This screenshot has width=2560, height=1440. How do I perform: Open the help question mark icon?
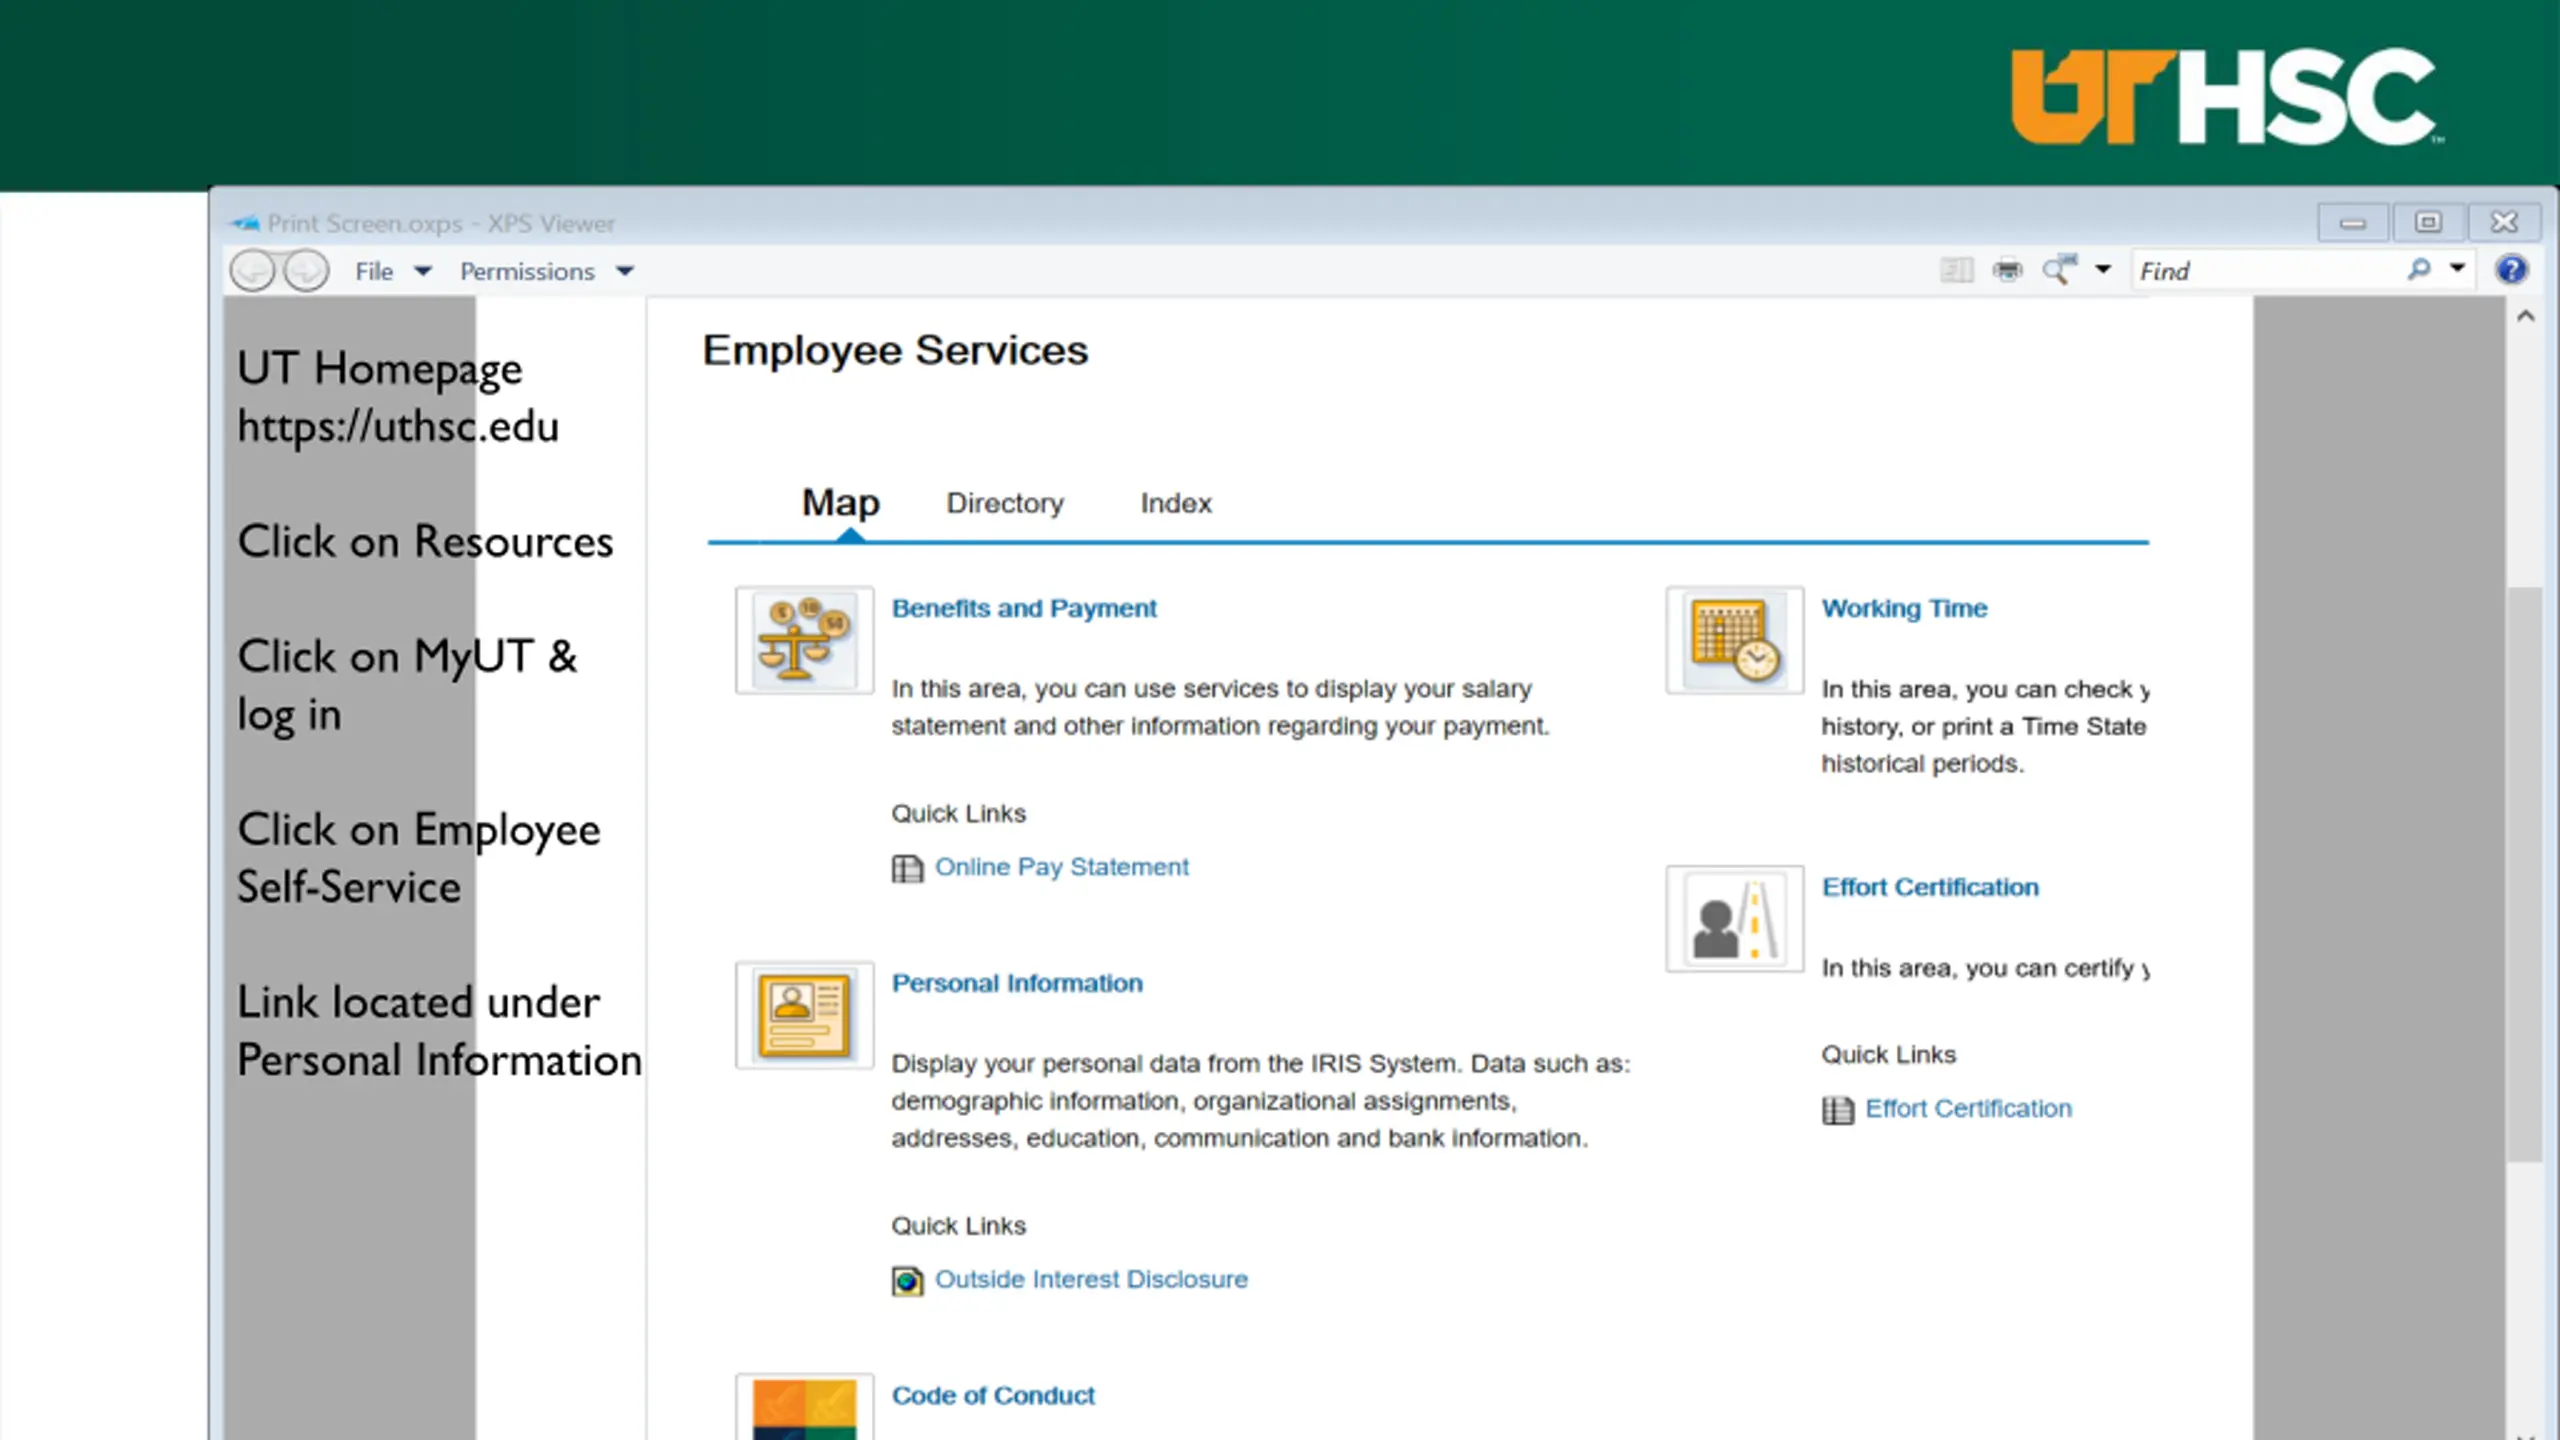(2511, 270)
